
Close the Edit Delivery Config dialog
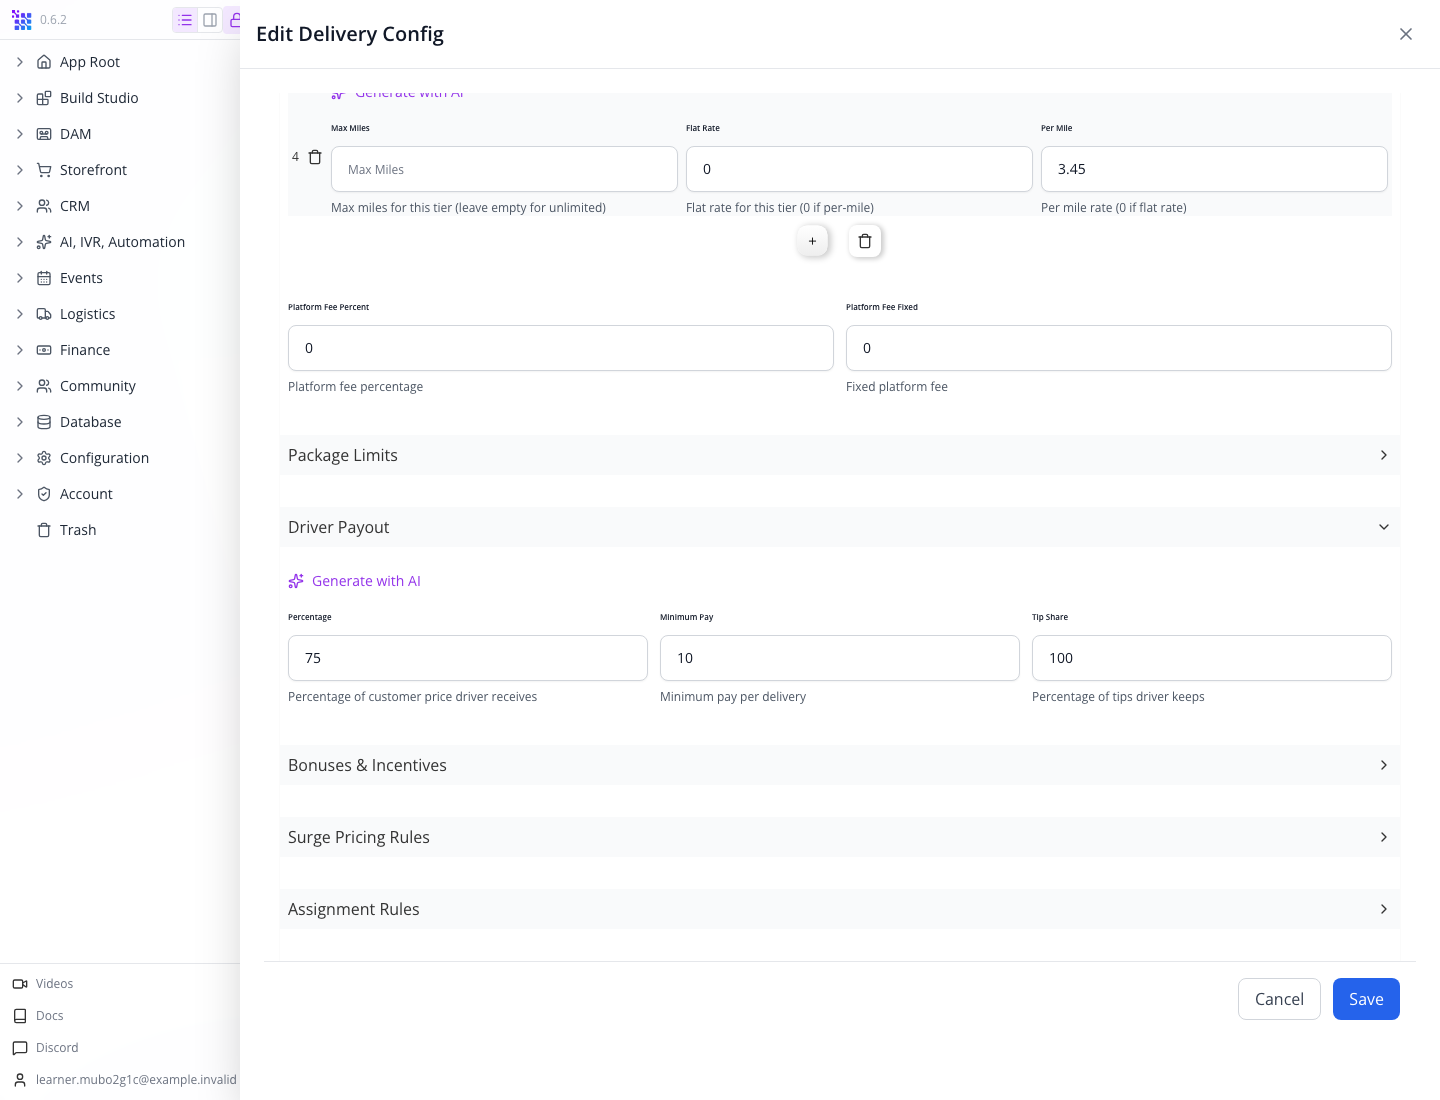click(1406, 34)
